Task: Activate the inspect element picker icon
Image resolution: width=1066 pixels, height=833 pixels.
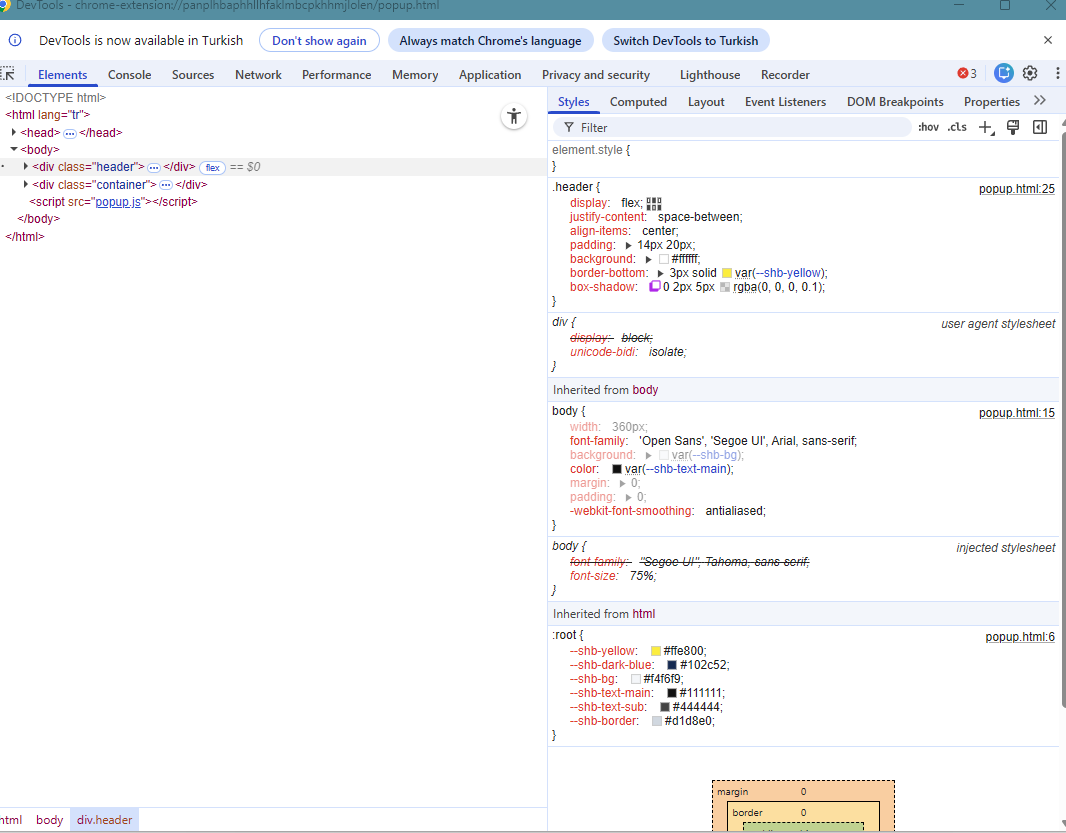Action: (x=8, y=74)
